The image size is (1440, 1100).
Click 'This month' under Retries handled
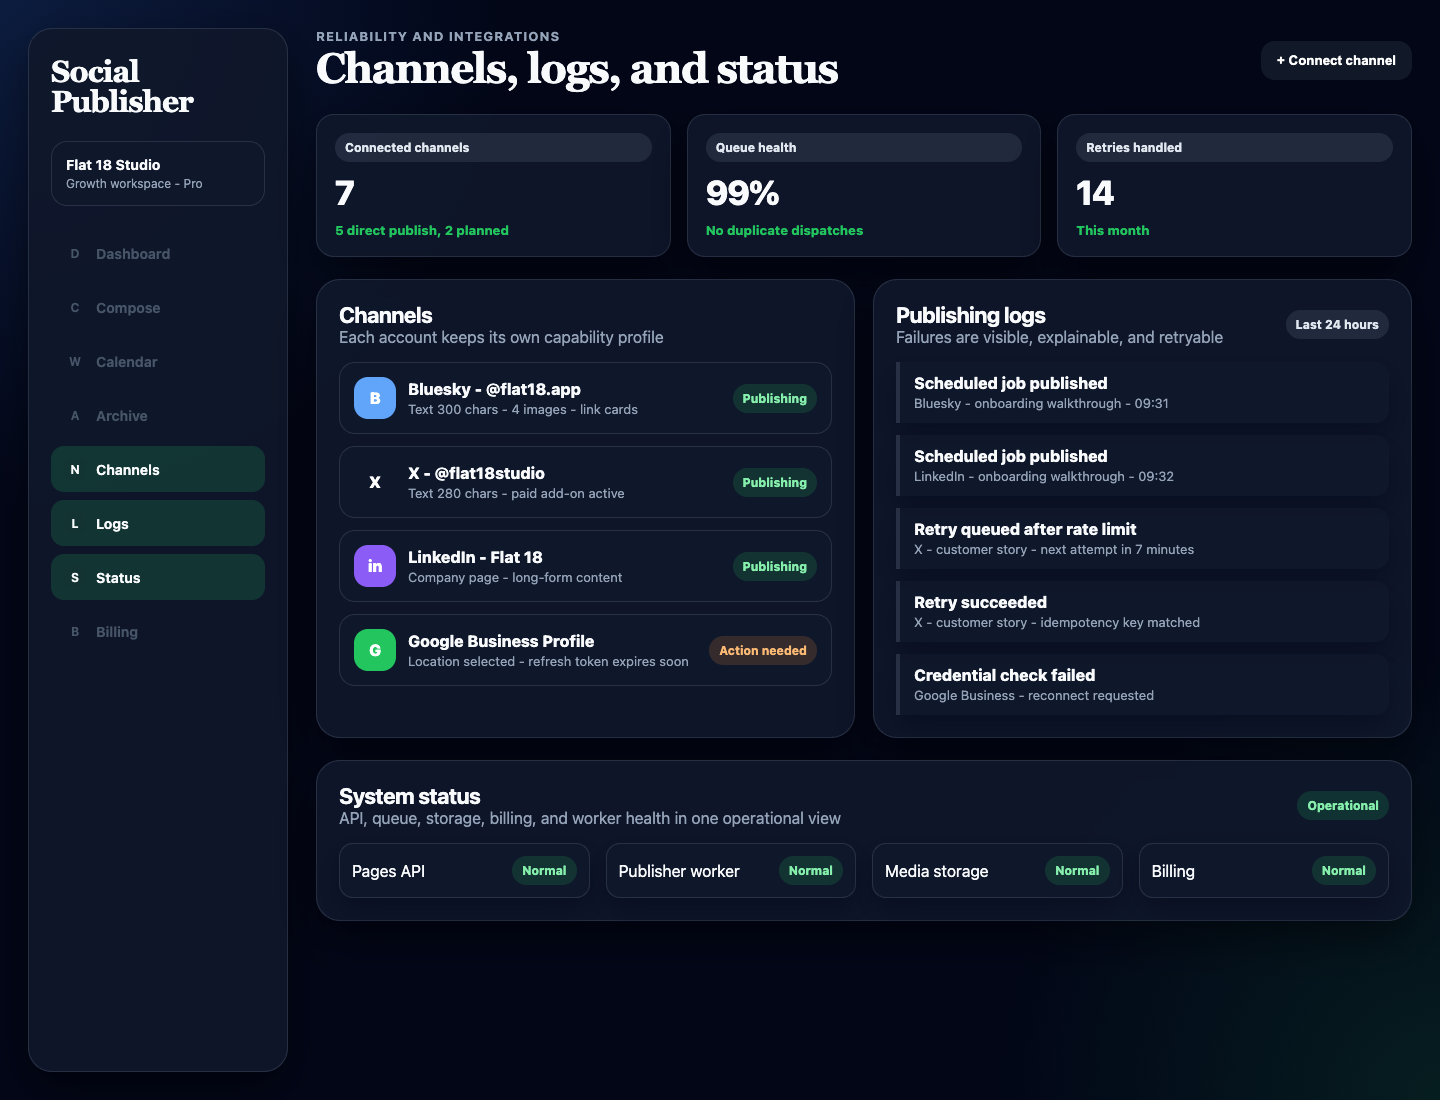click(x=1113, y=230)
